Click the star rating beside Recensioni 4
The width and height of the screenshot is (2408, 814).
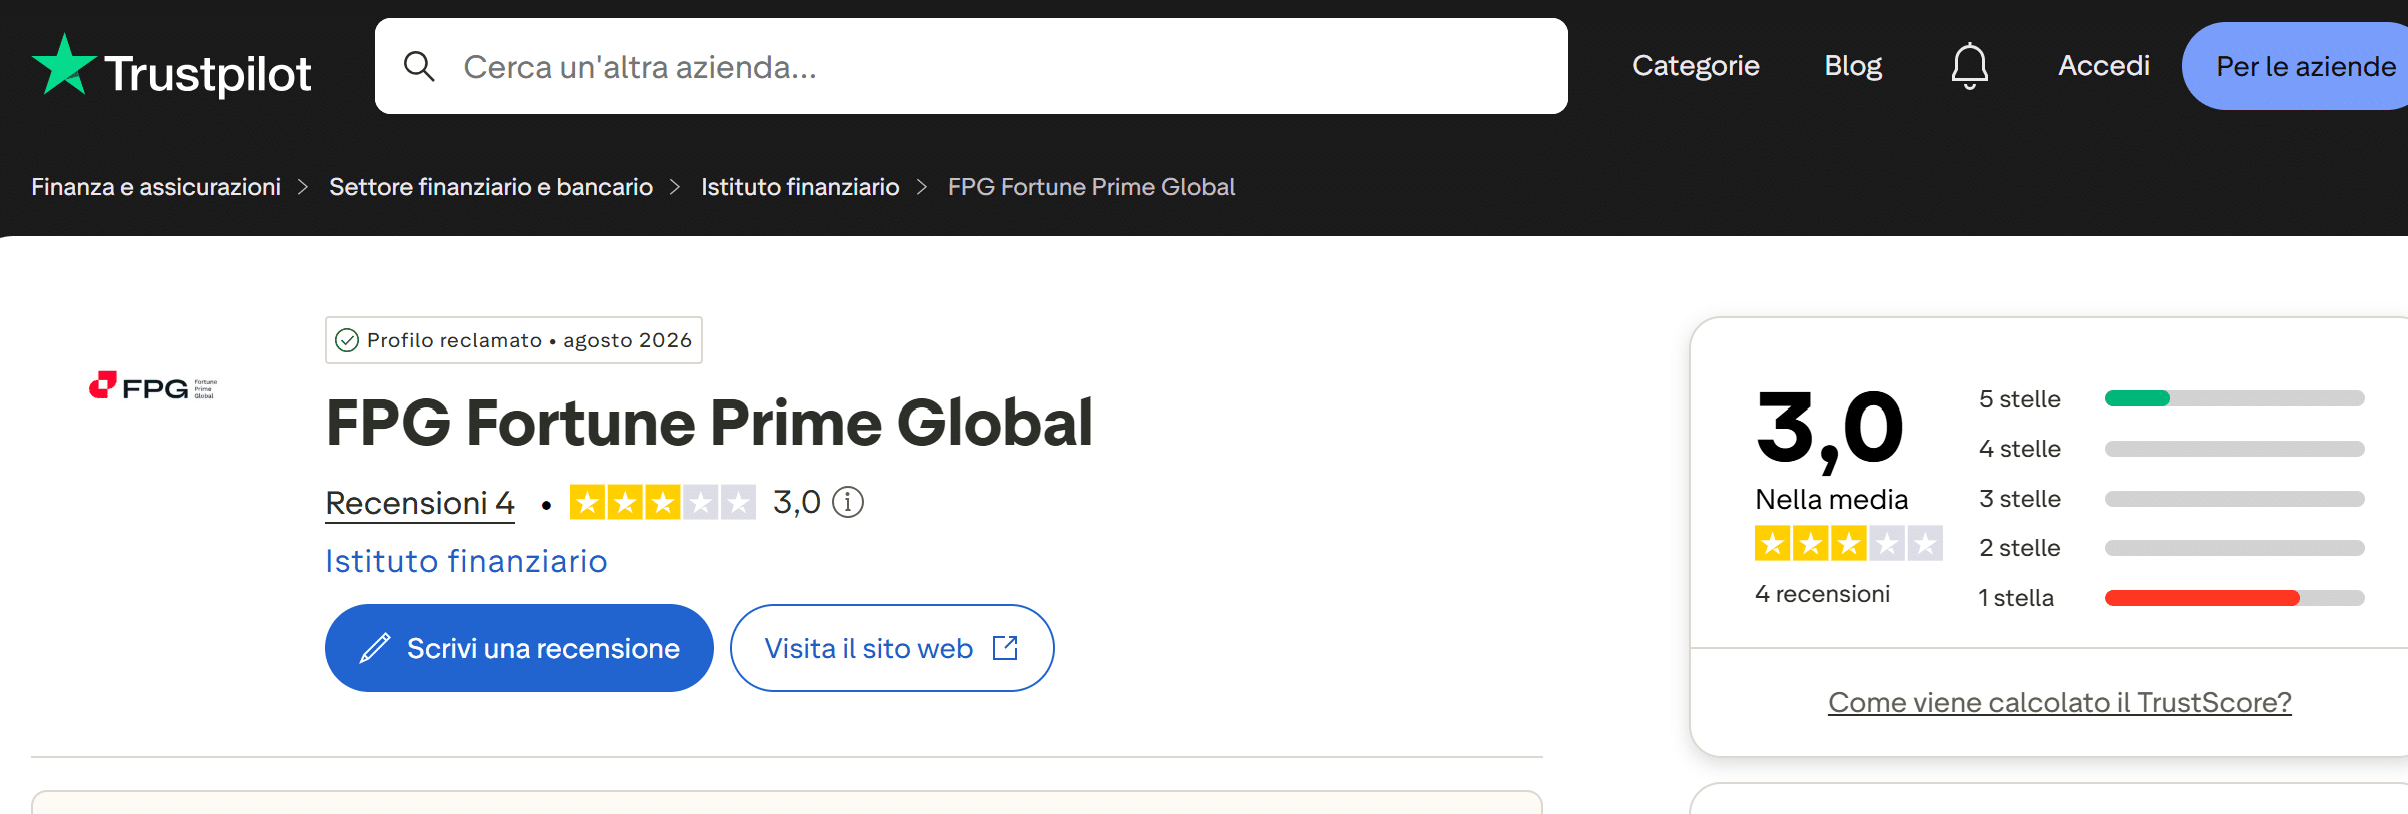tap(663, 502)
